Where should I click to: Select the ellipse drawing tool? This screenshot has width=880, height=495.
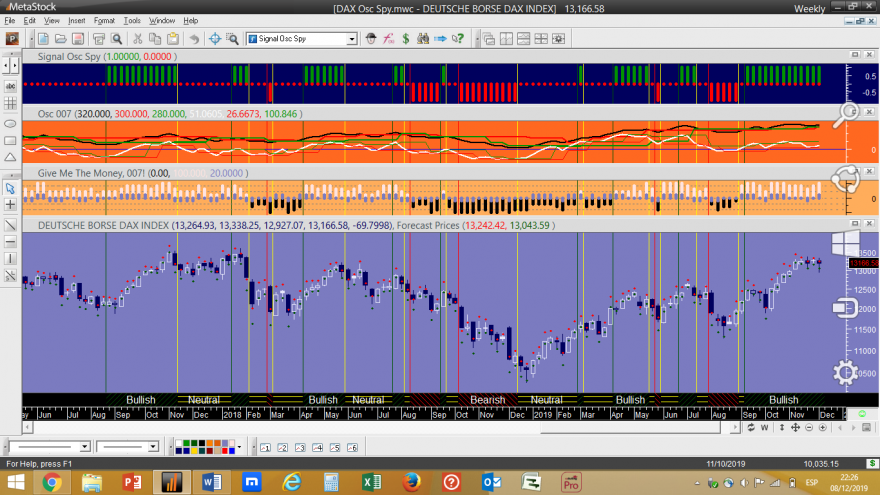coord(10,124)
